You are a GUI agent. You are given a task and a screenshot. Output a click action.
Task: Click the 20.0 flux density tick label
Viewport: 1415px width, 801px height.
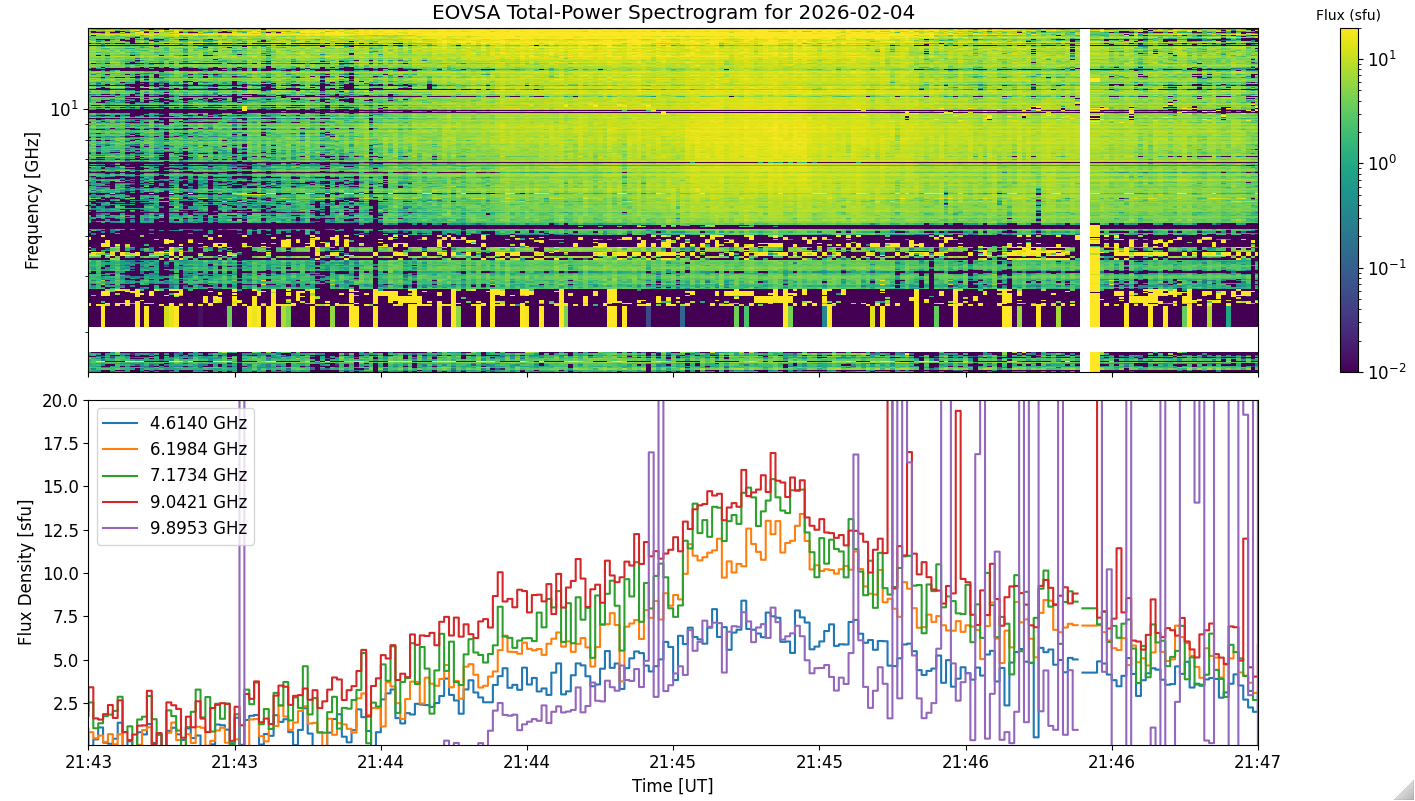click(x=64, y=400)
